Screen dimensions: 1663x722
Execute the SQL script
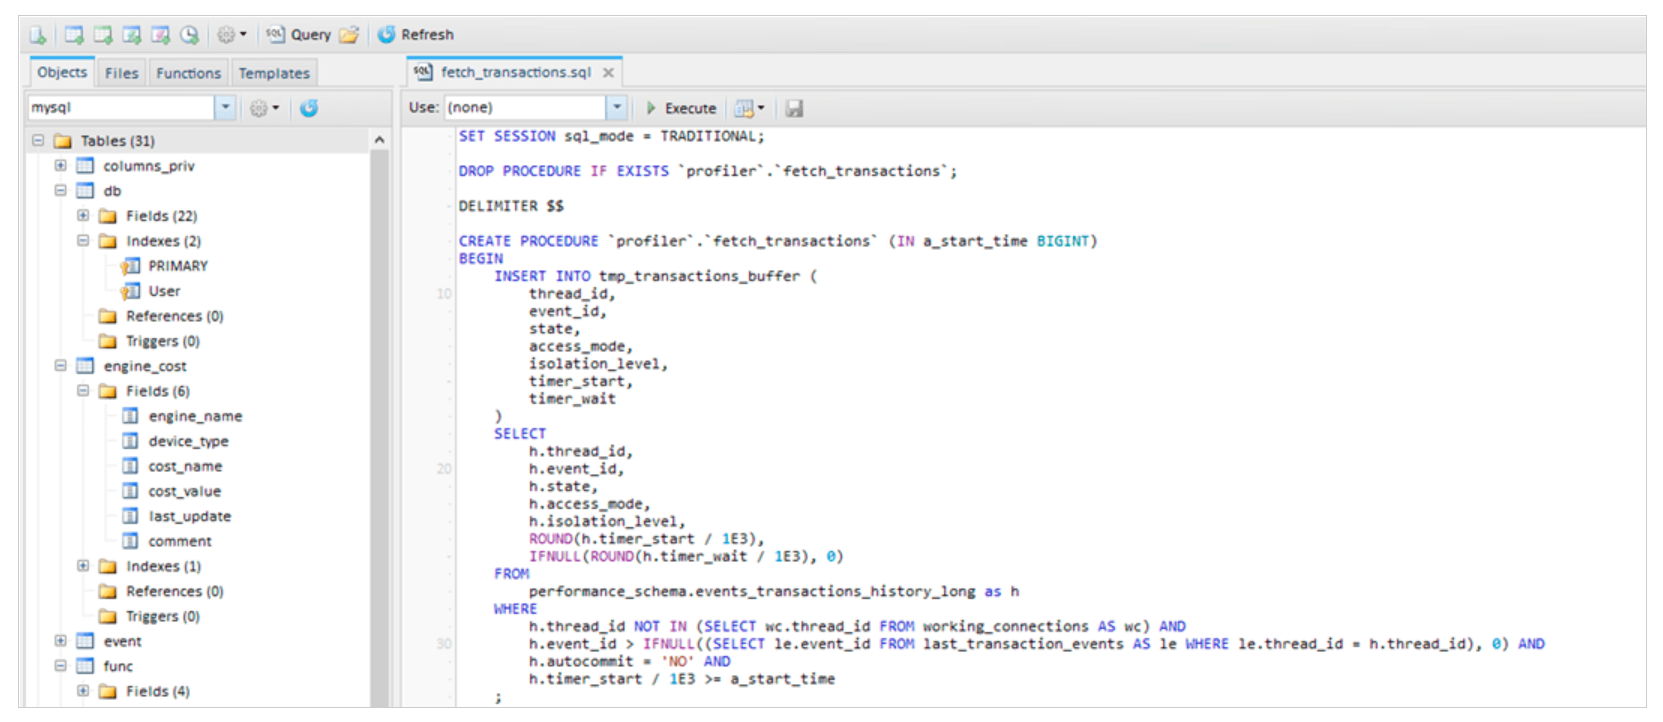pos(681,108)
